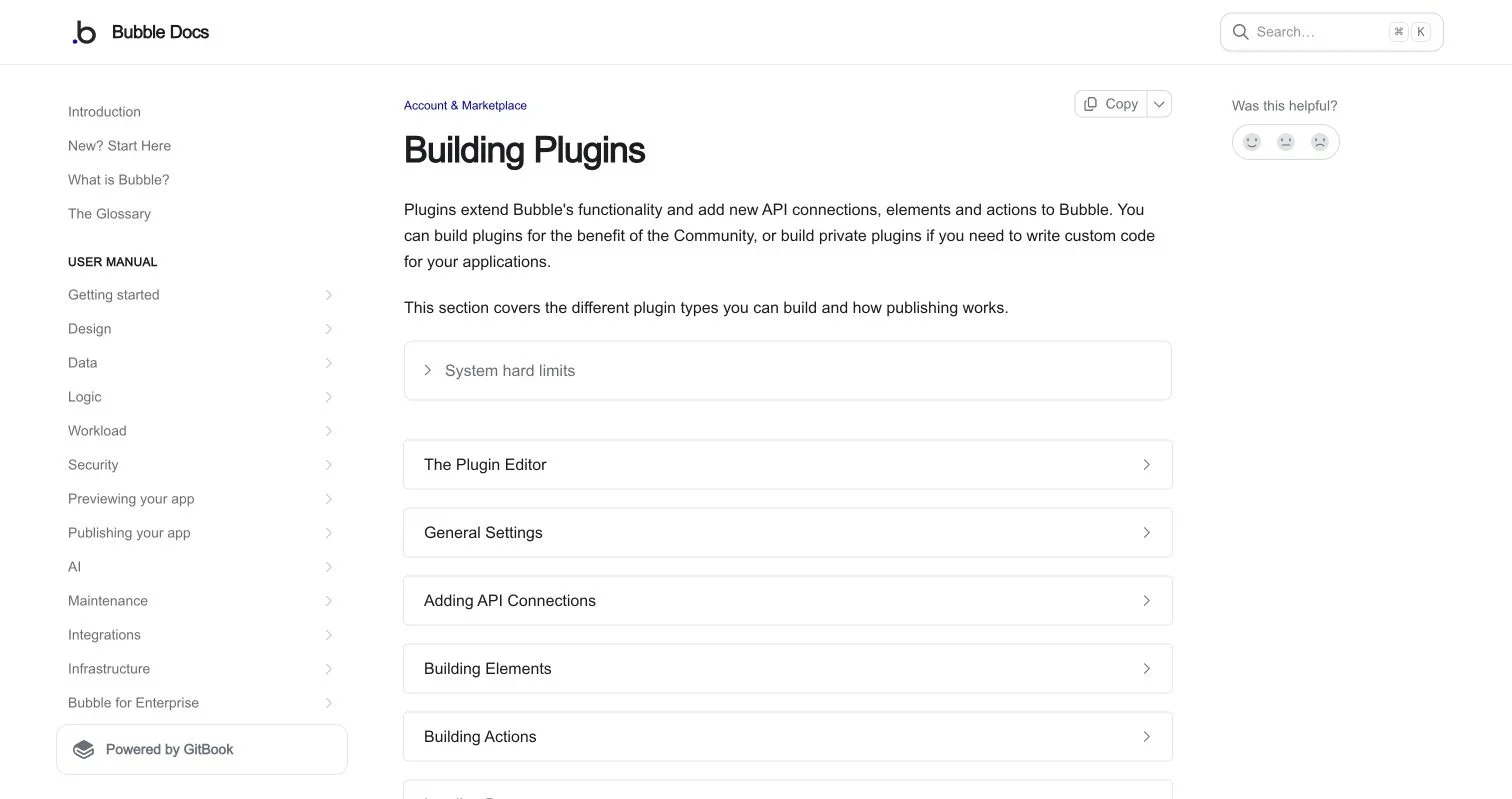The width and height of the screenshot is (1512, 799).
Task: Select Maintenance in the sidebar
Action: tap(108, 601)
